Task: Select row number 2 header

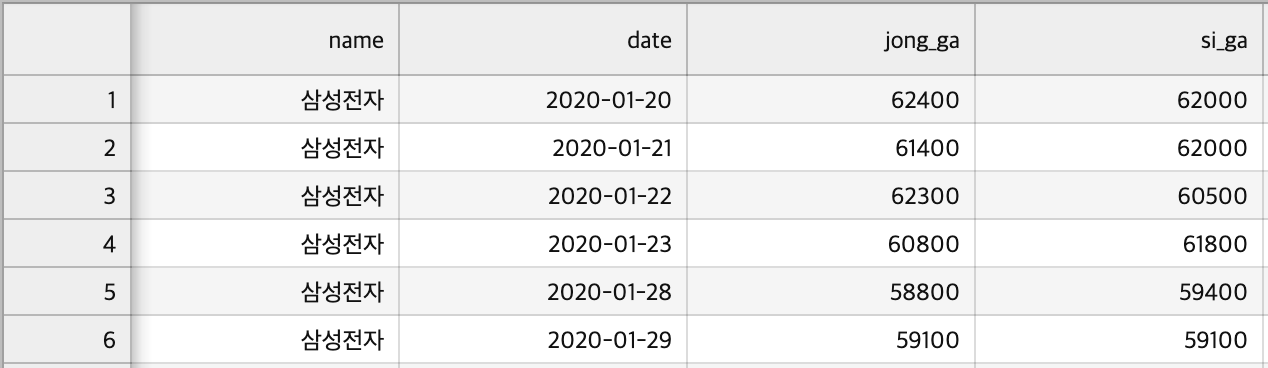Action: [67, 147]
